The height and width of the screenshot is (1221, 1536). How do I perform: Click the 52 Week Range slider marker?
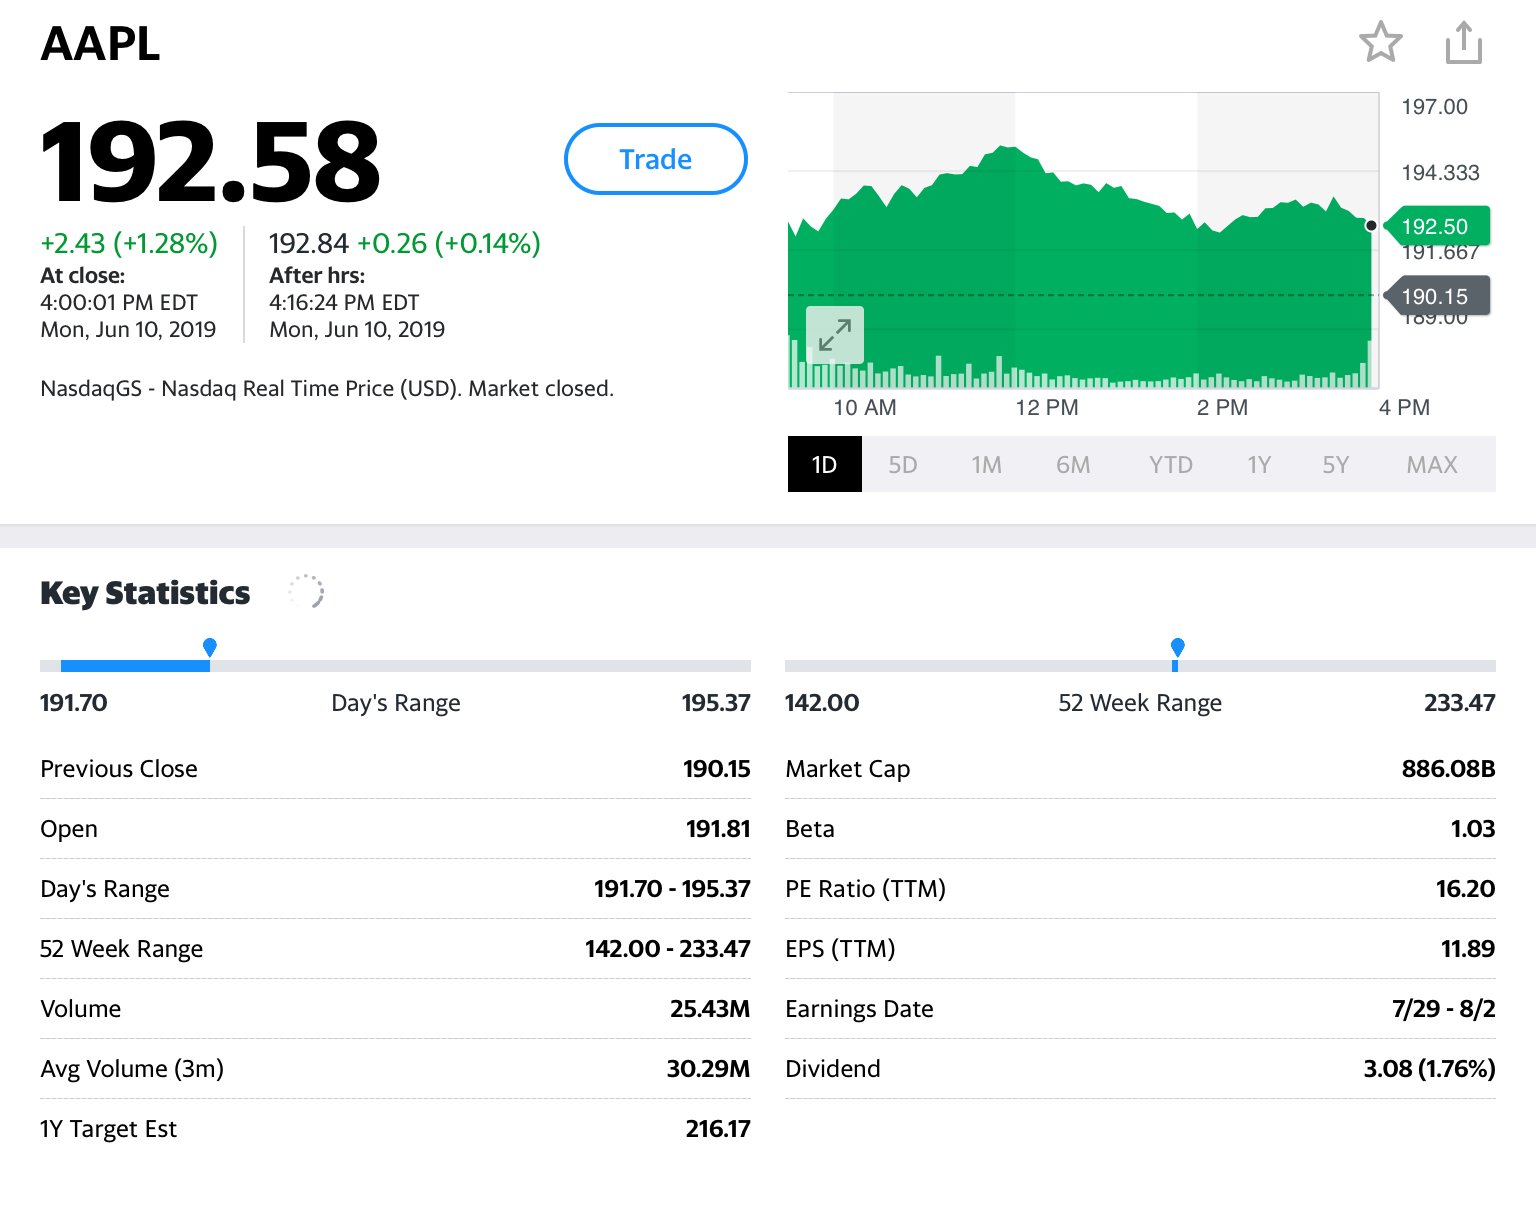pos(1177,648)
